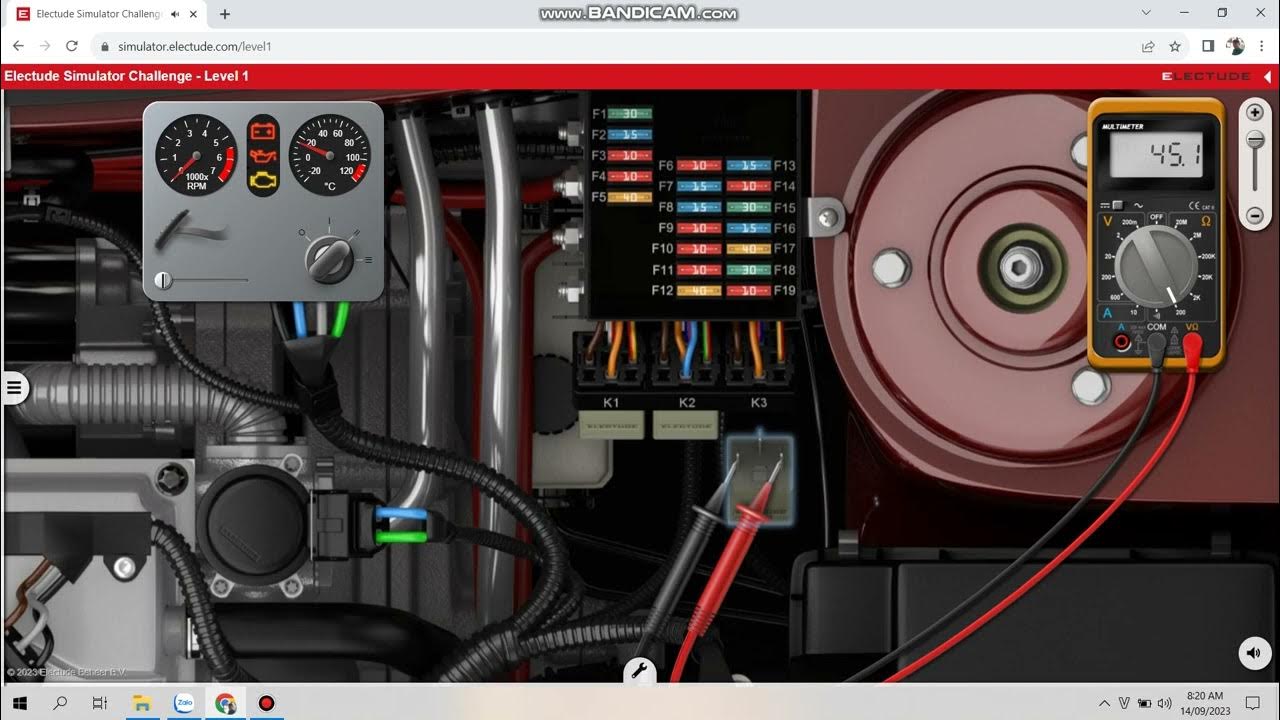The height and width of the screenshot is (720, 1280).
Task: Select fuse F13 rated 15
Action: coord(748,166)
